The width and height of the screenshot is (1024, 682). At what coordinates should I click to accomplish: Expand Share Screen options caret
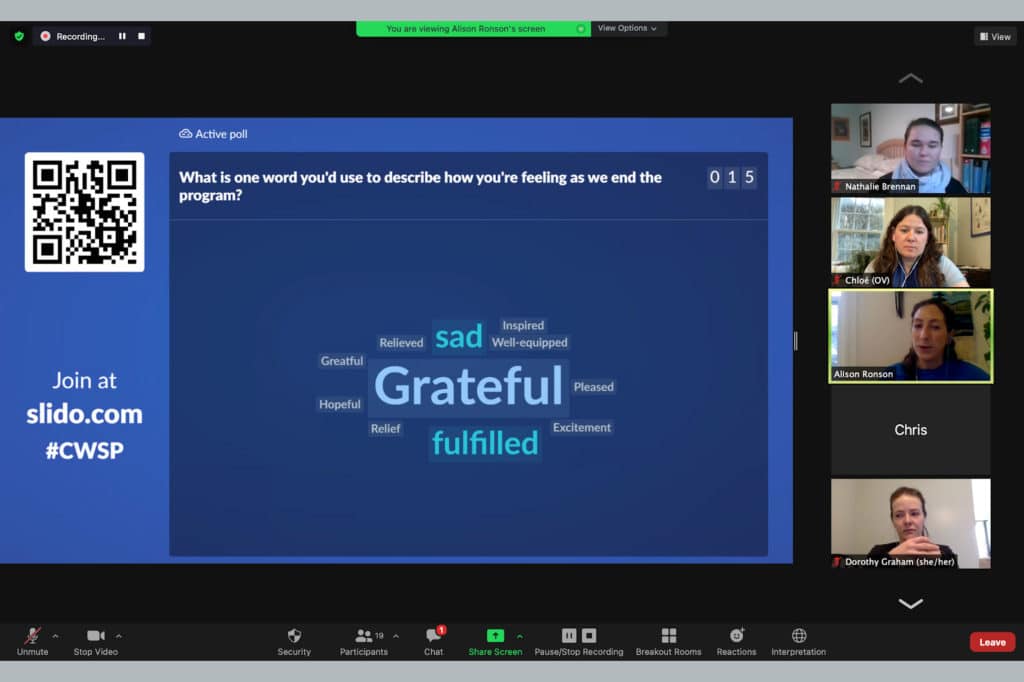[x=519, y=636]
